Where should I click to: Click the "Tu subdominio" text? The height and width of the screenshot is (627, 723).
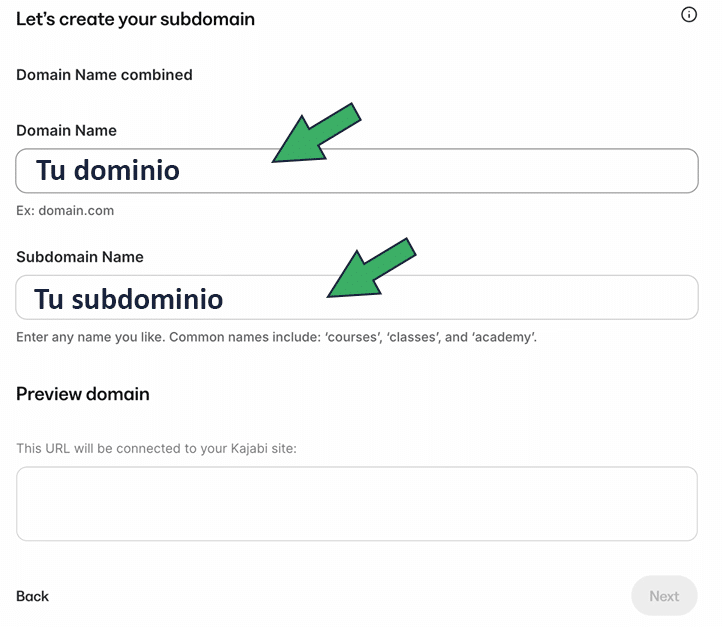tap(128, 298)
